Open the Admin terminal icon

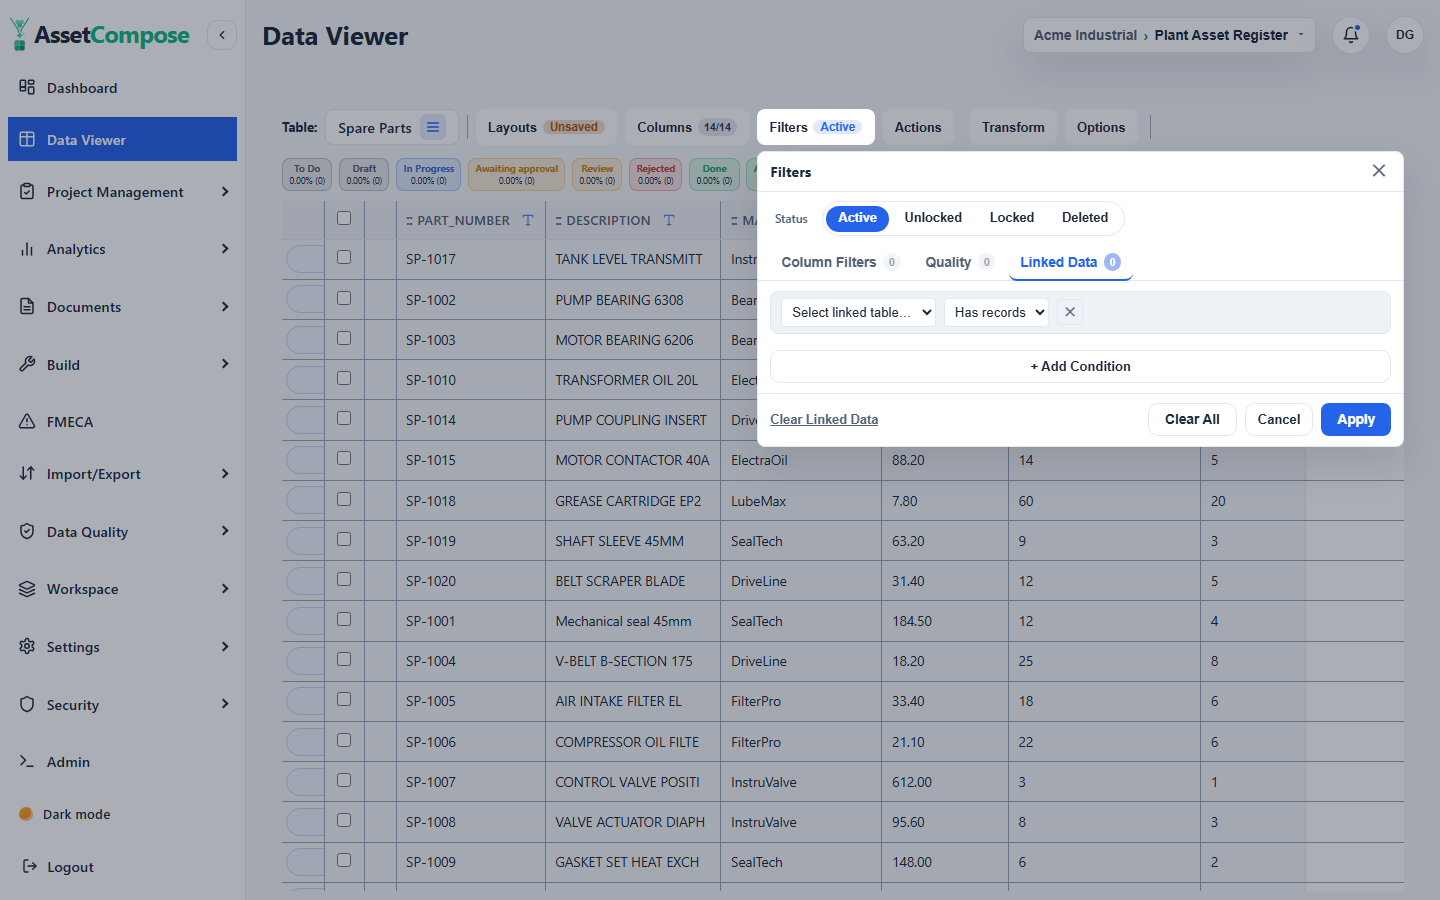click(x=27, y=761)
